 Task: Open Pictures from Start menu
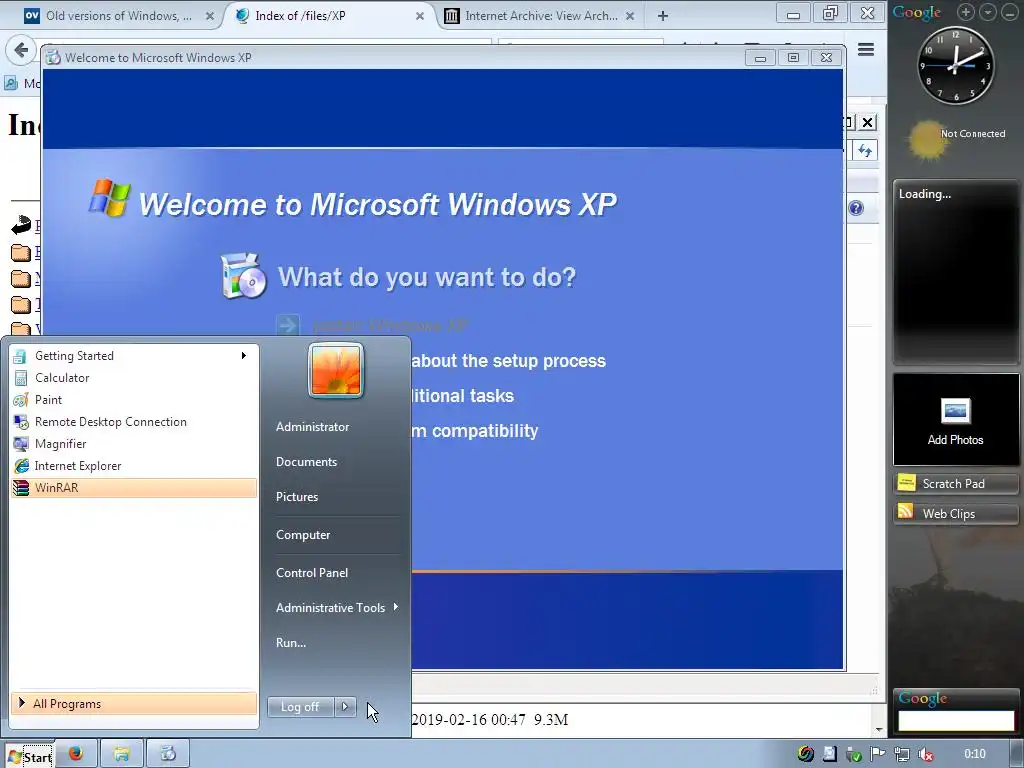[x=297, y=497]
